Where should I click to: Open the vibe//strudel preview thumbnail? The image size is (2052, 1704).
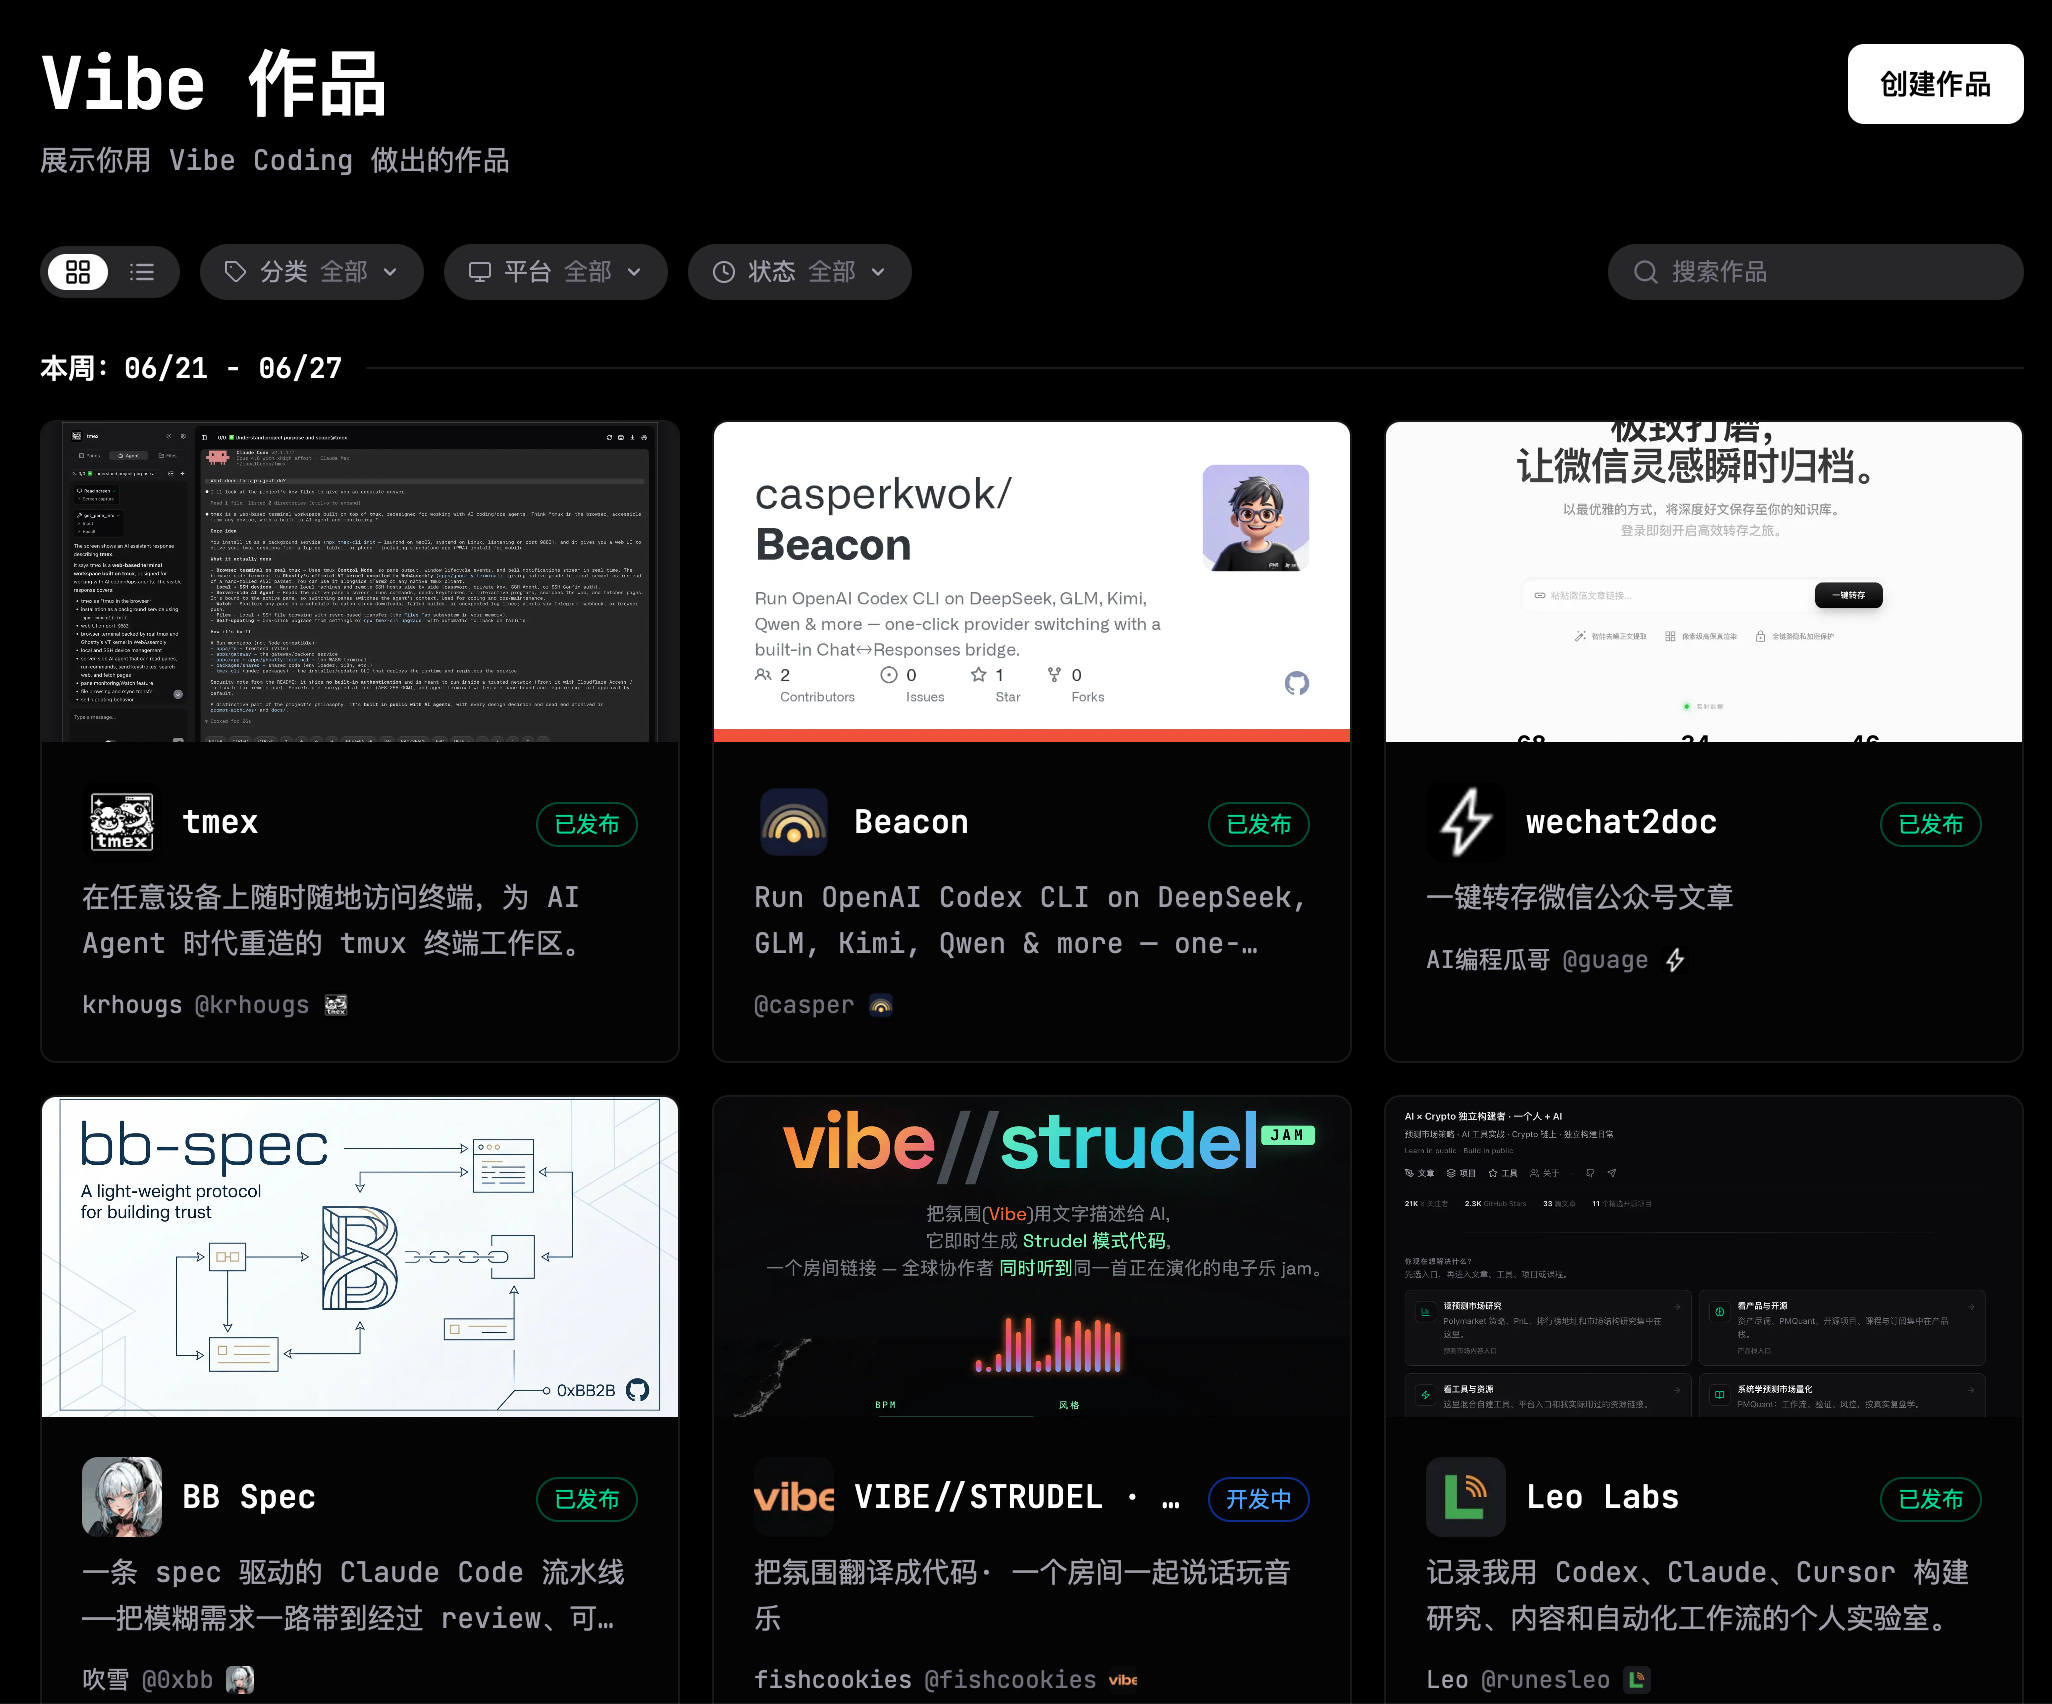1032,1257
